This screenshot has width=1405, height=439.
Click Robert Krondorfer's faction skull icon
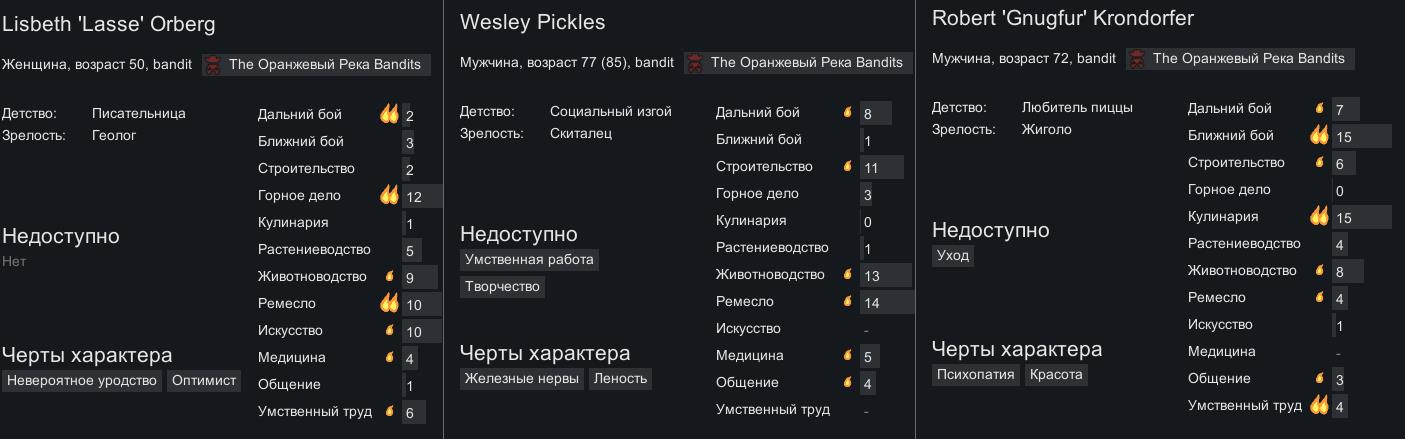[x=1136, y=58]
